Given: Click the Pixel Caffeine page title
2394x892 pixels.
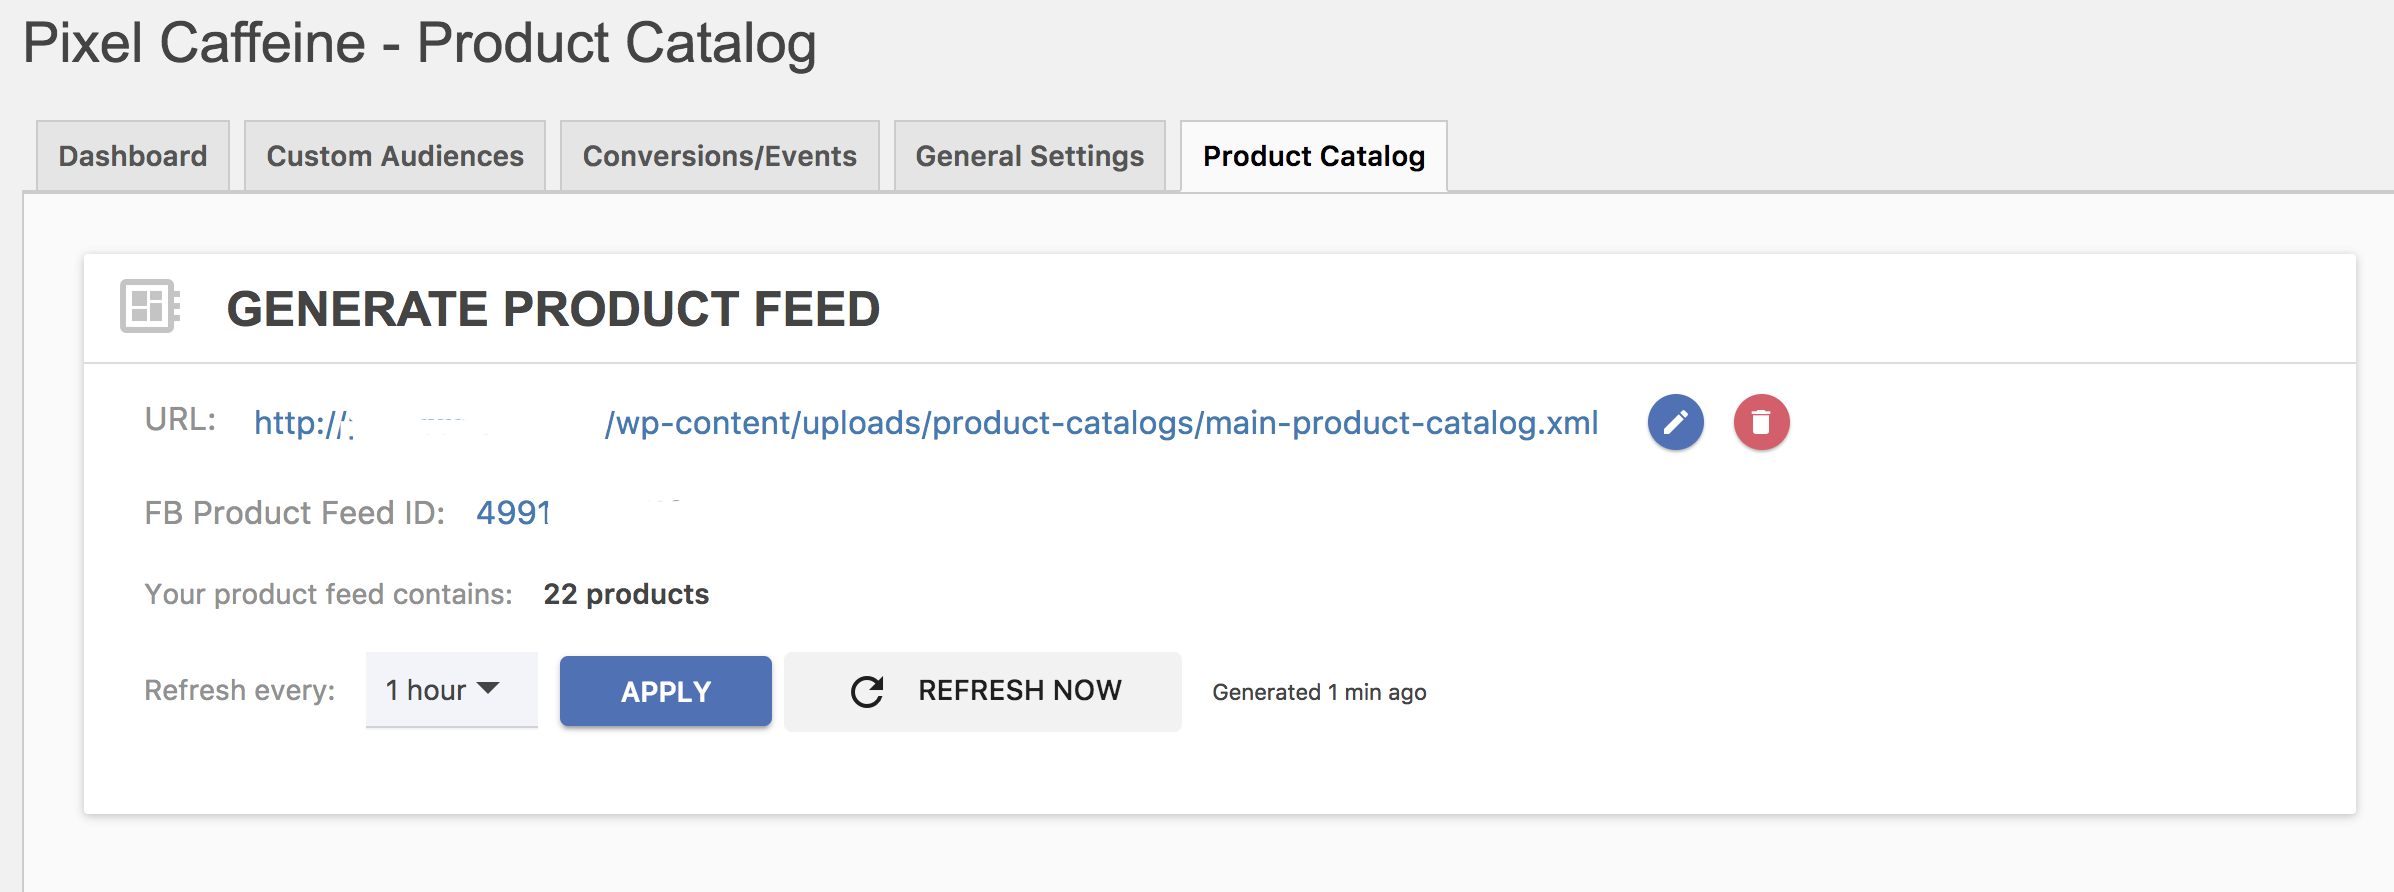Looking at the screenshot, I should tap(419, 43).
